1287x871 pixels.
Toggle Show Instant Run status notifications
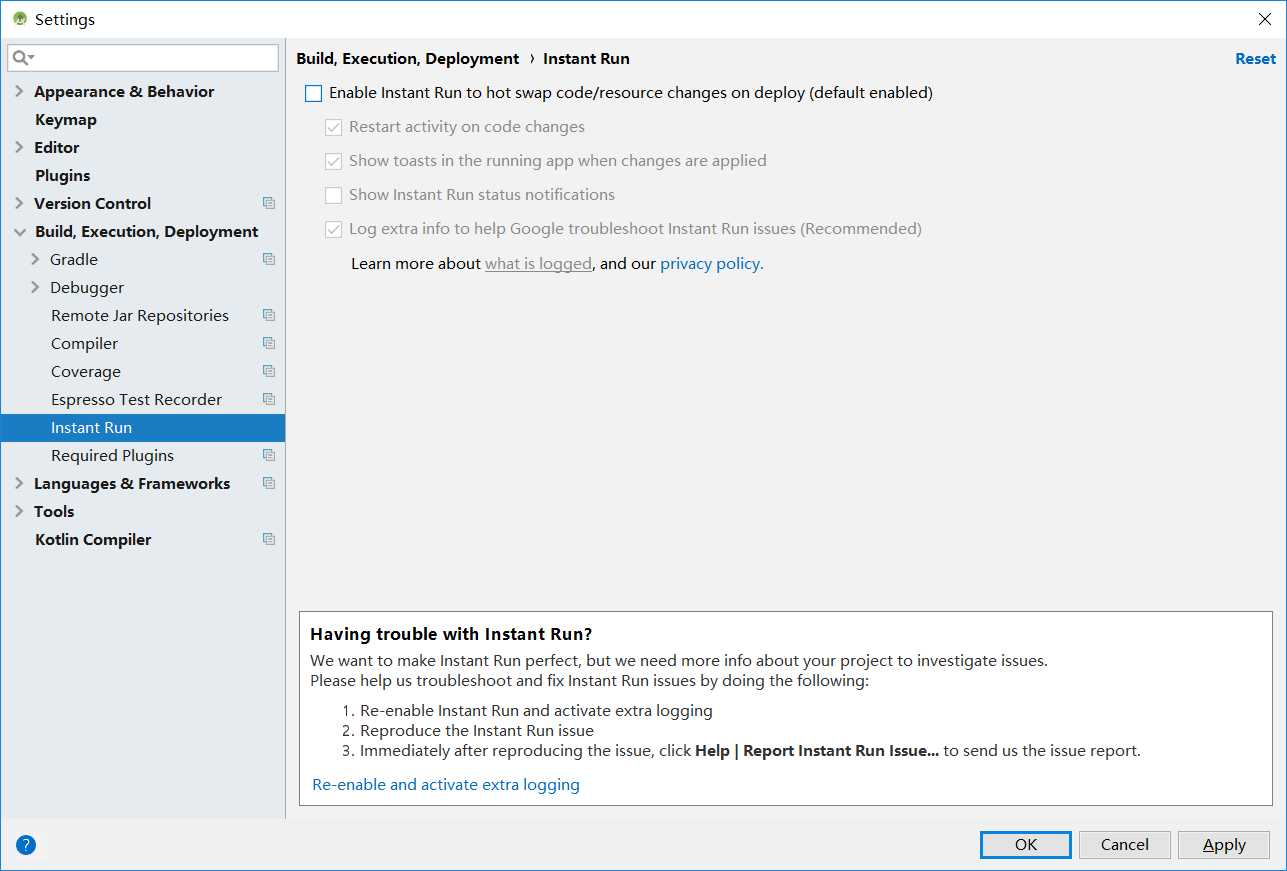[334, 195]
